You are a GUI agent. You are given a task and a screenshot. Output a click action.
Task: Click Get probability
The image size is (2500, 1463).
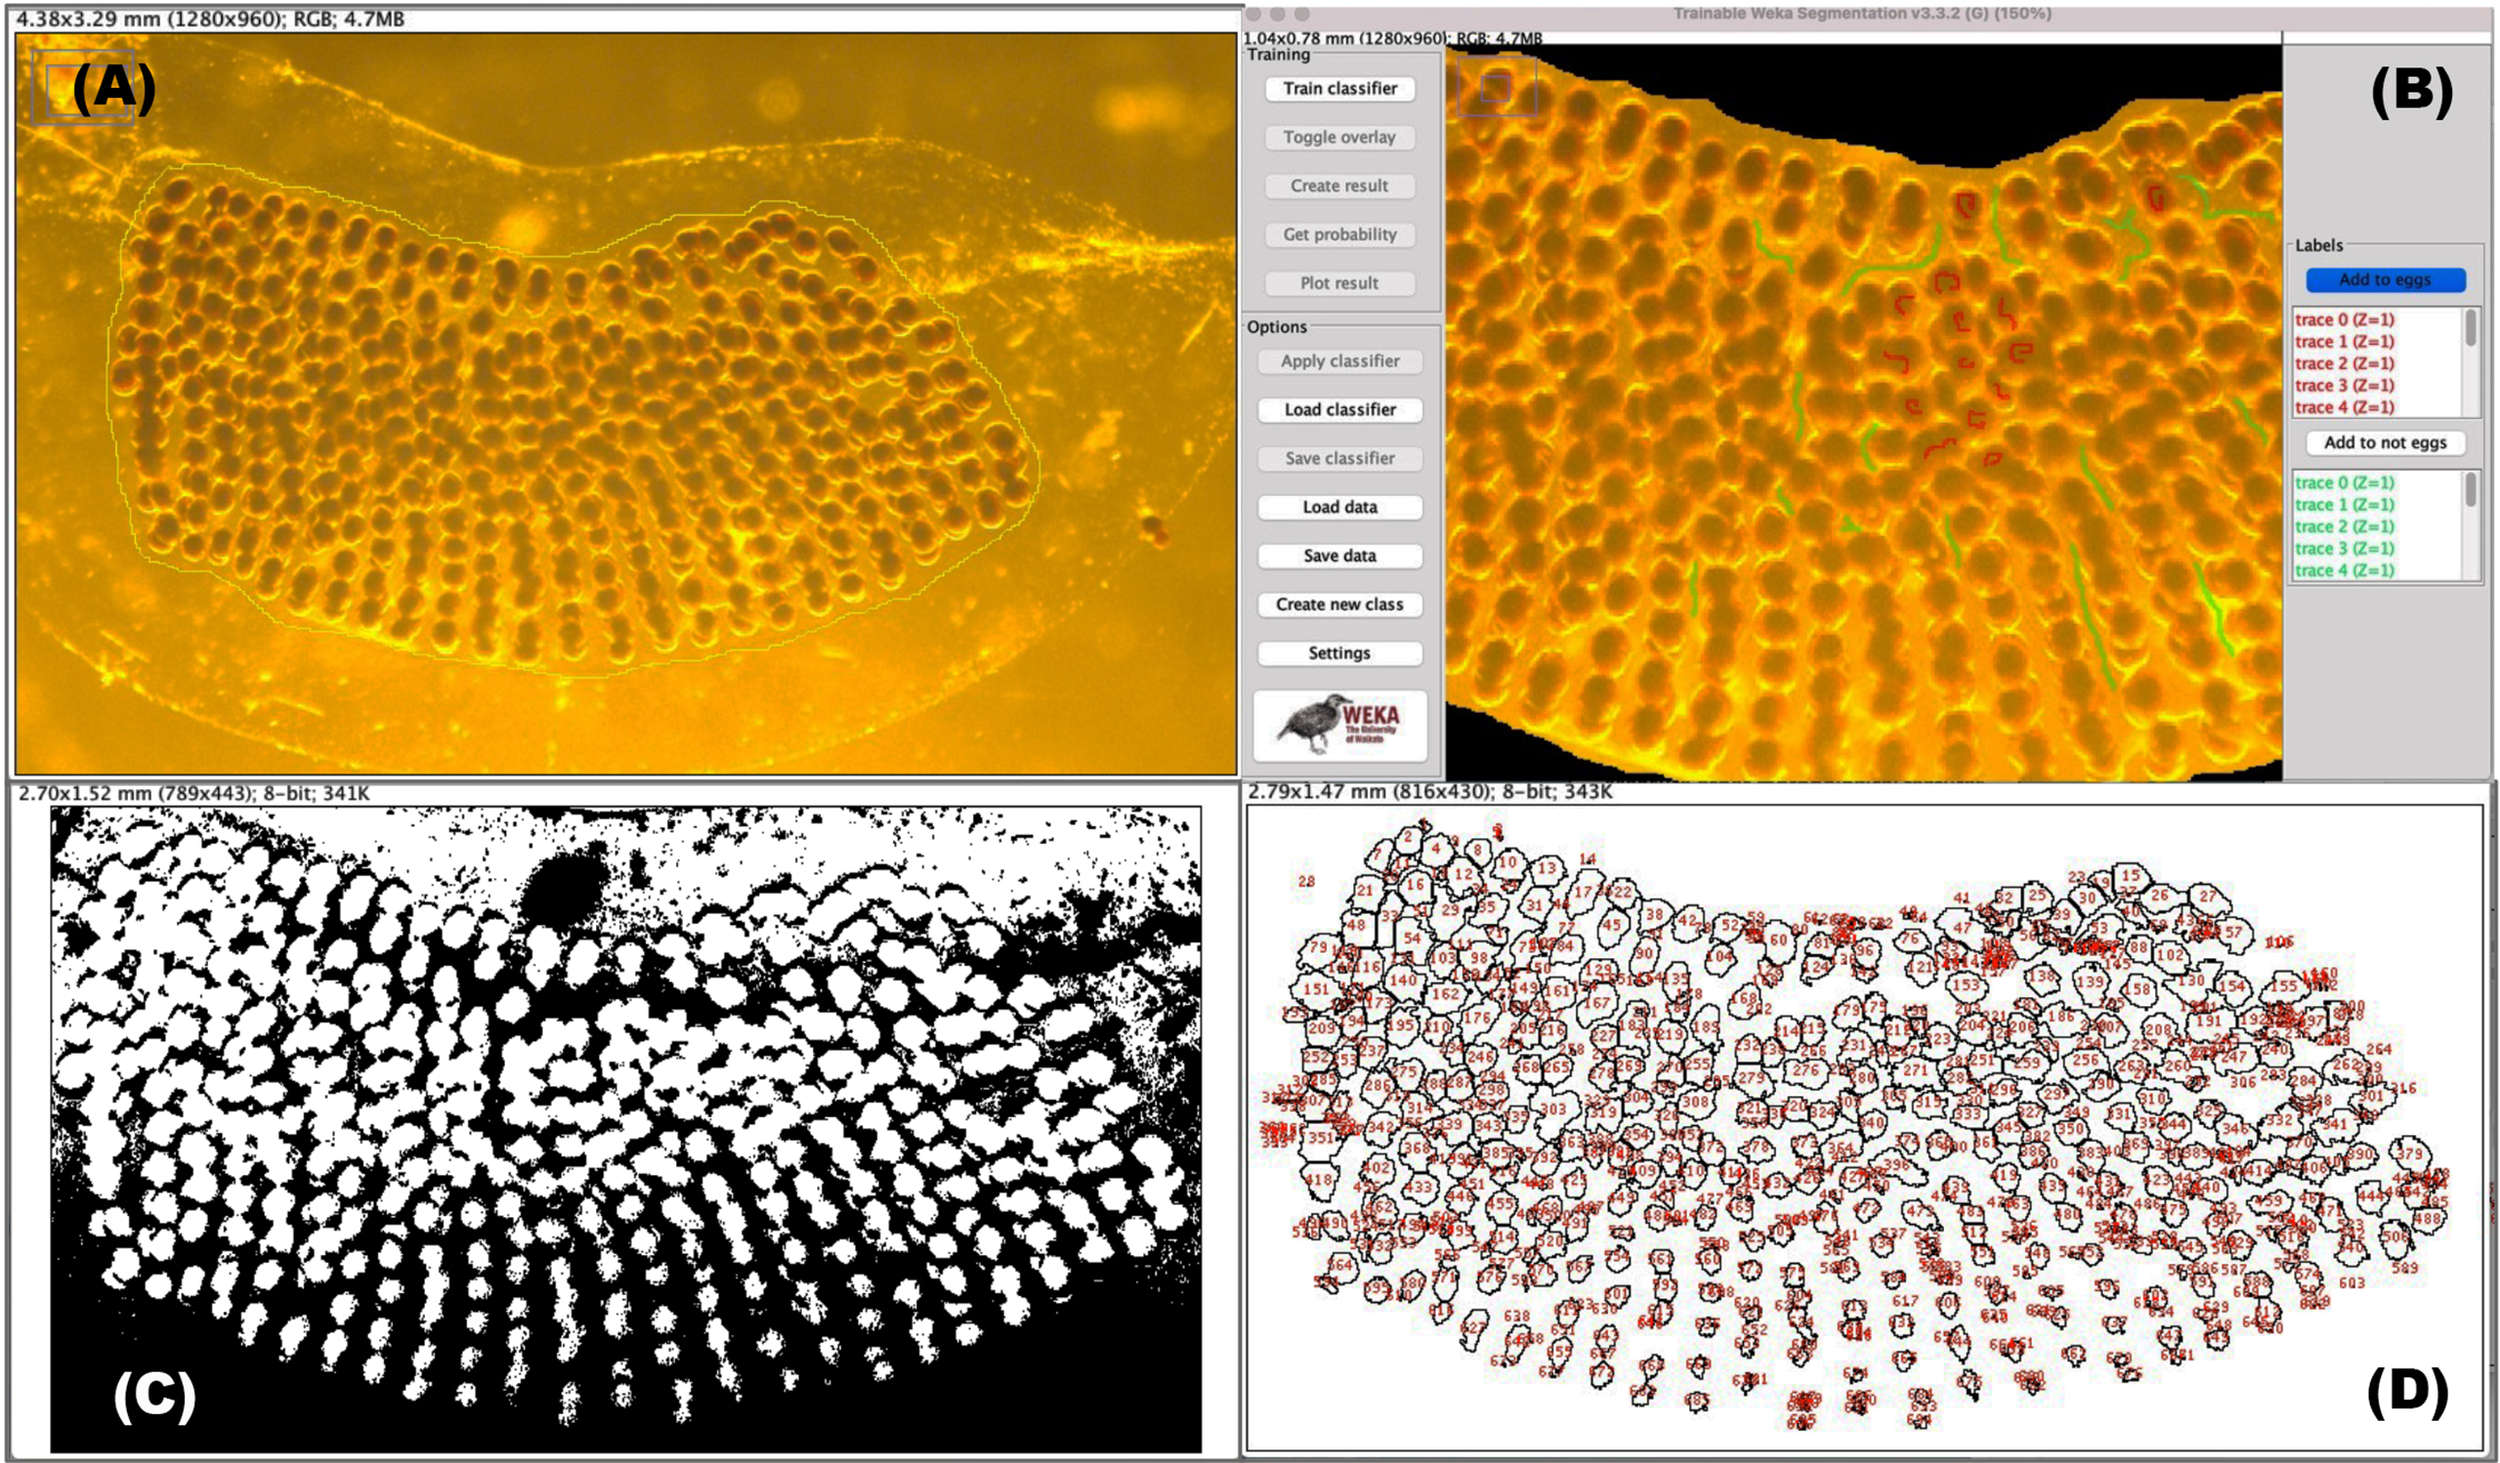pyautogui.click(x=1340, y=235)
